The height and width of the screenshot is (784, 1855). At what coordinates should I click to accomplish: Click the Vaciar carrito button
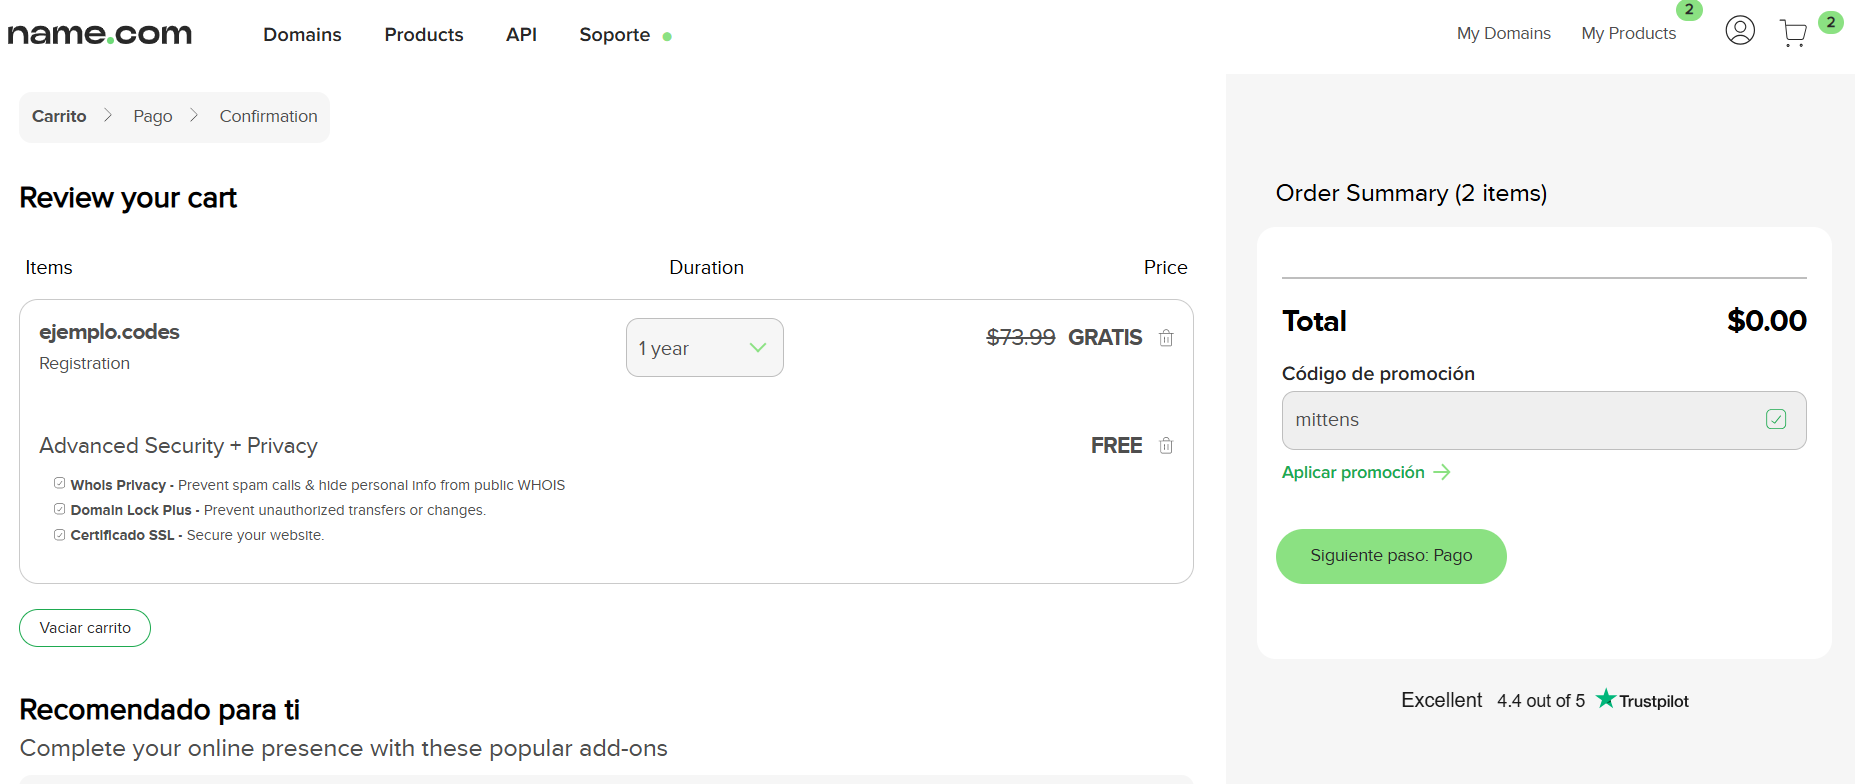tap(85, 628)
